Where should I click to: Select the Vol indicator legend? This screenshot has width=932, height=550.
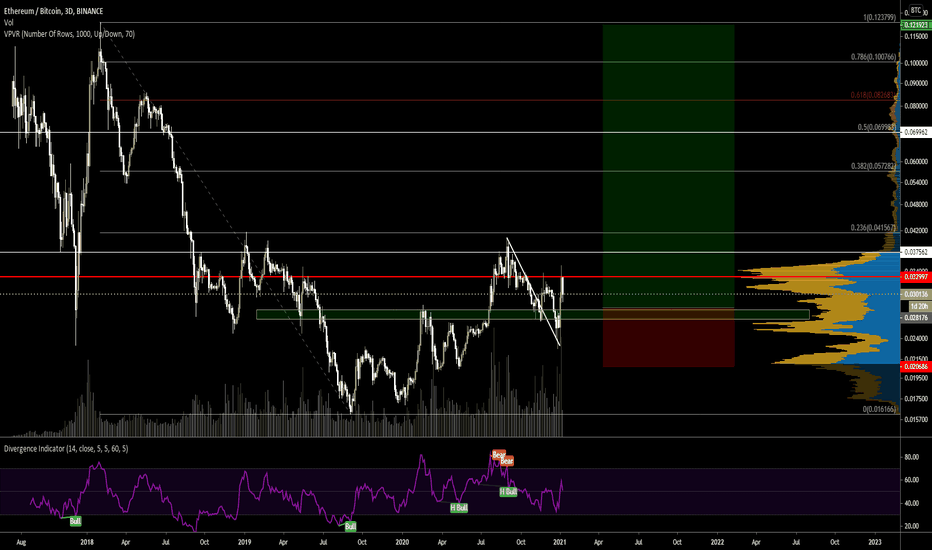pos(8,23)
